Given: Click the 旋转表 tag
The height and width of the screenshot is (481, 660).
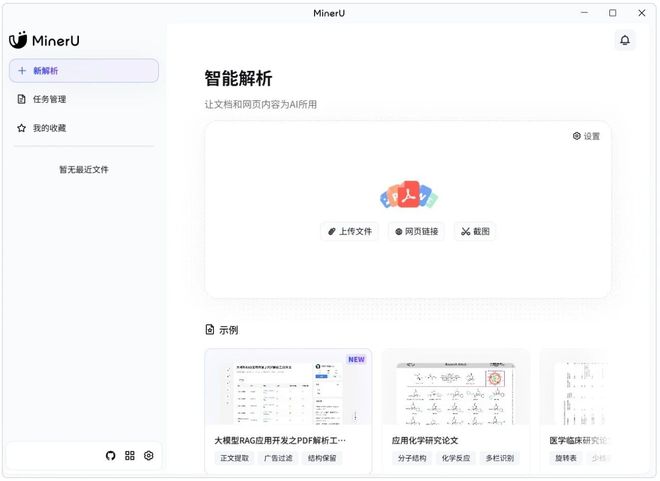Looking at the screenshot, I should click(566, 458).
